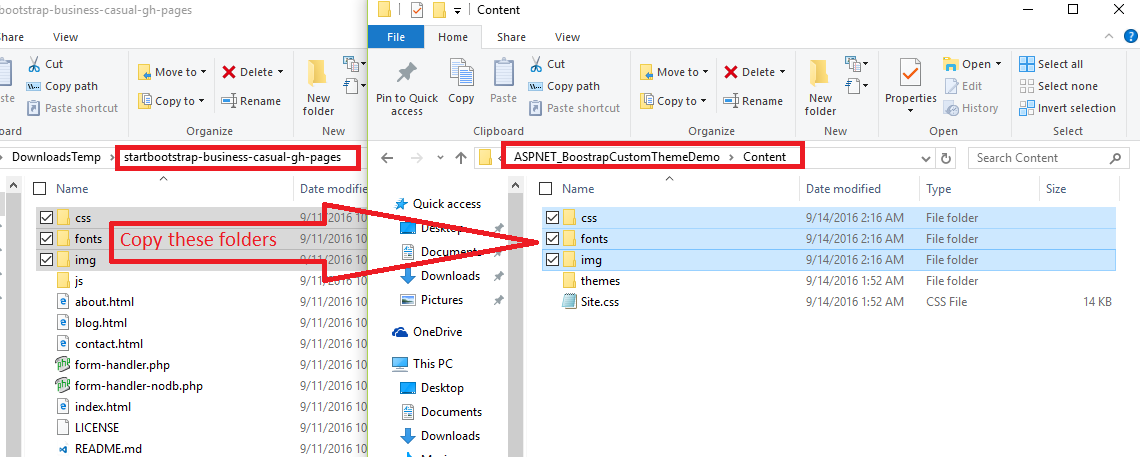Expand the Open dropdown in Open group
Screen dimensions: 1140x457
tap(998, 64)
